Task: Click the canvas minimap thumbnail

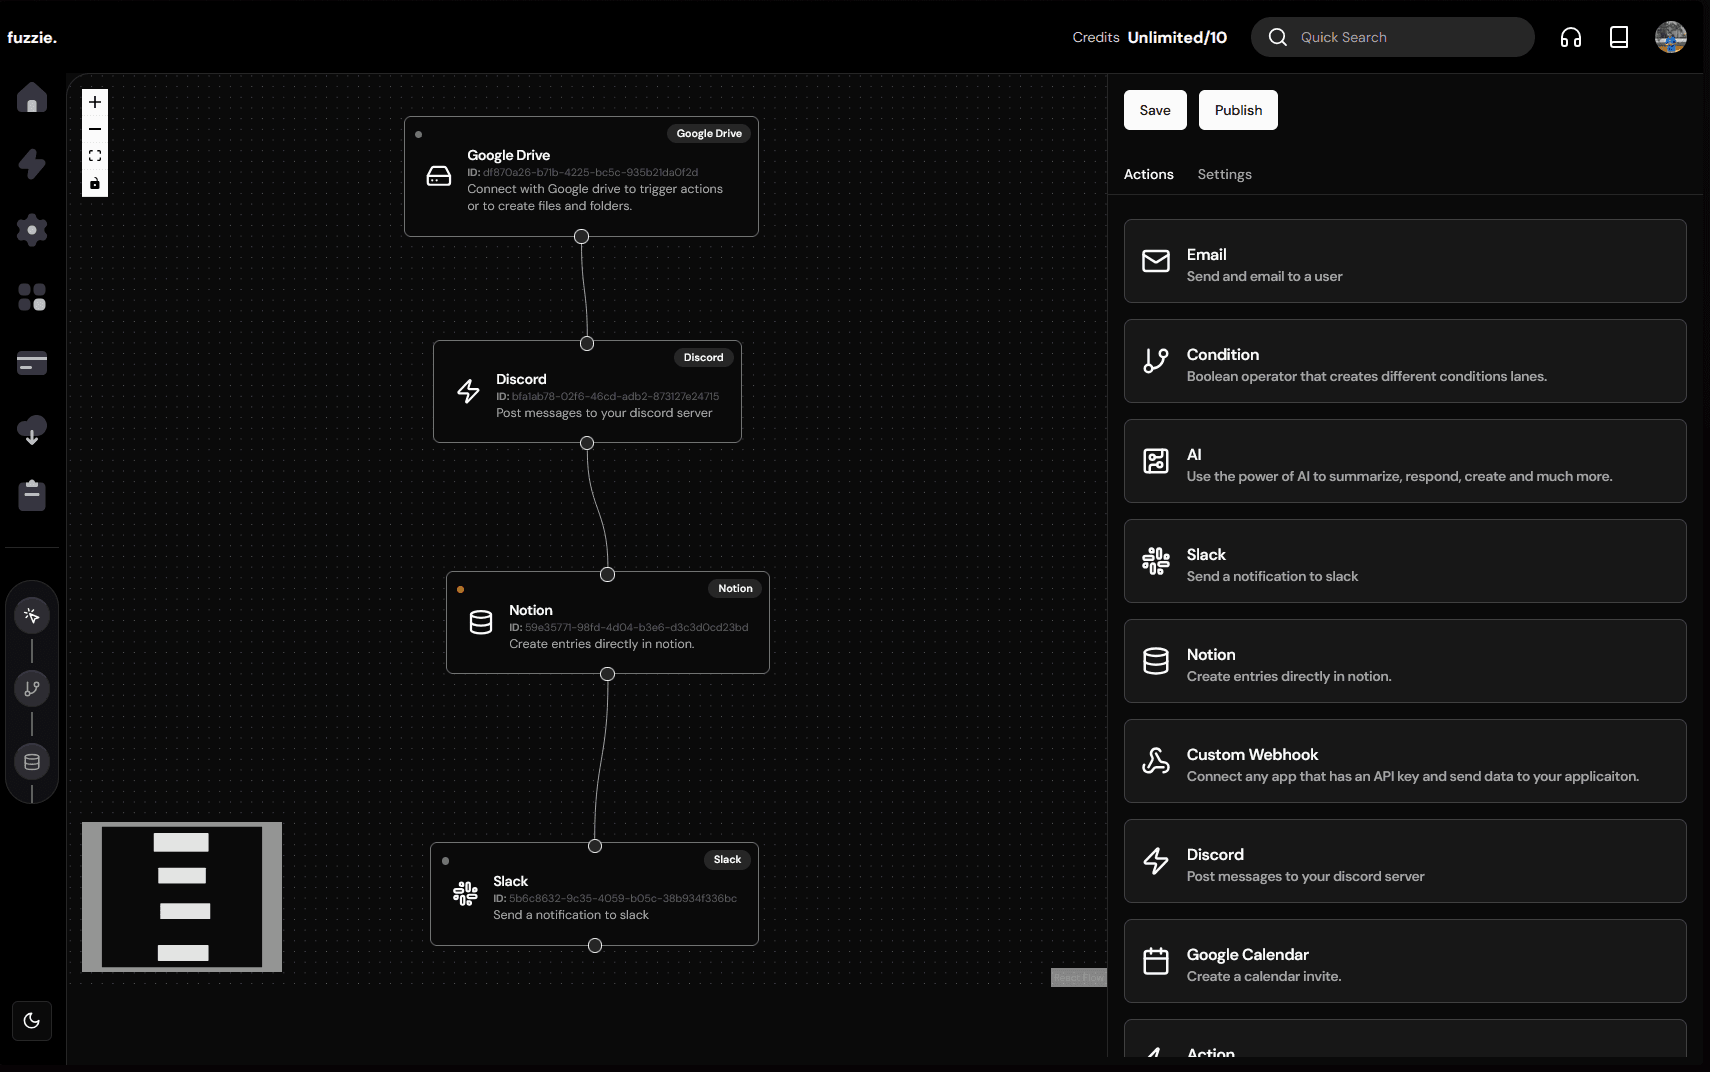Action: pos(182,897)
